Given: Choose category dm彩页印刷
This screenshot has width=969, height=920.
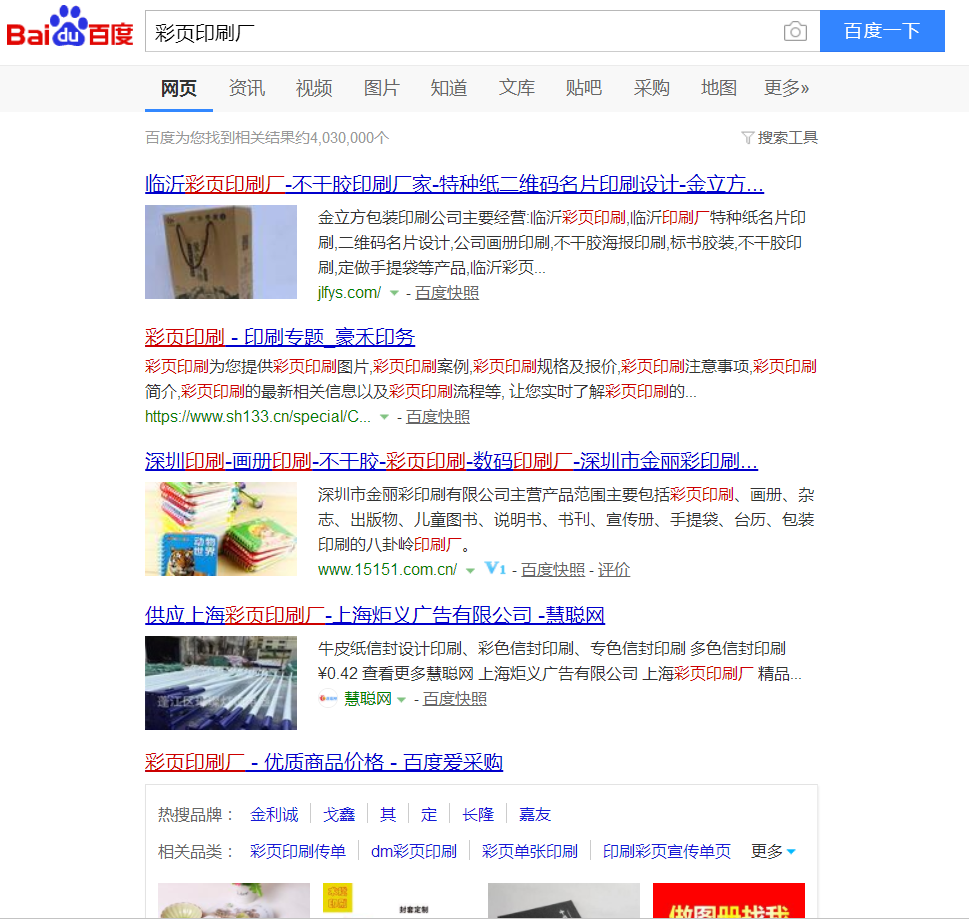Looking at the screenshot, I should point(413,851).
